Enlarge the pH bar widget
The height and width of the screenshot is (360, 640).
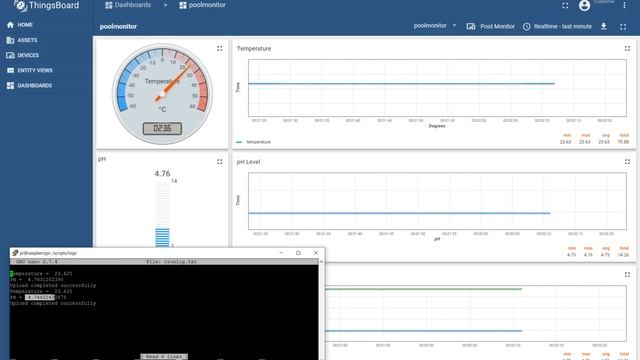click(x=220, y=162)
